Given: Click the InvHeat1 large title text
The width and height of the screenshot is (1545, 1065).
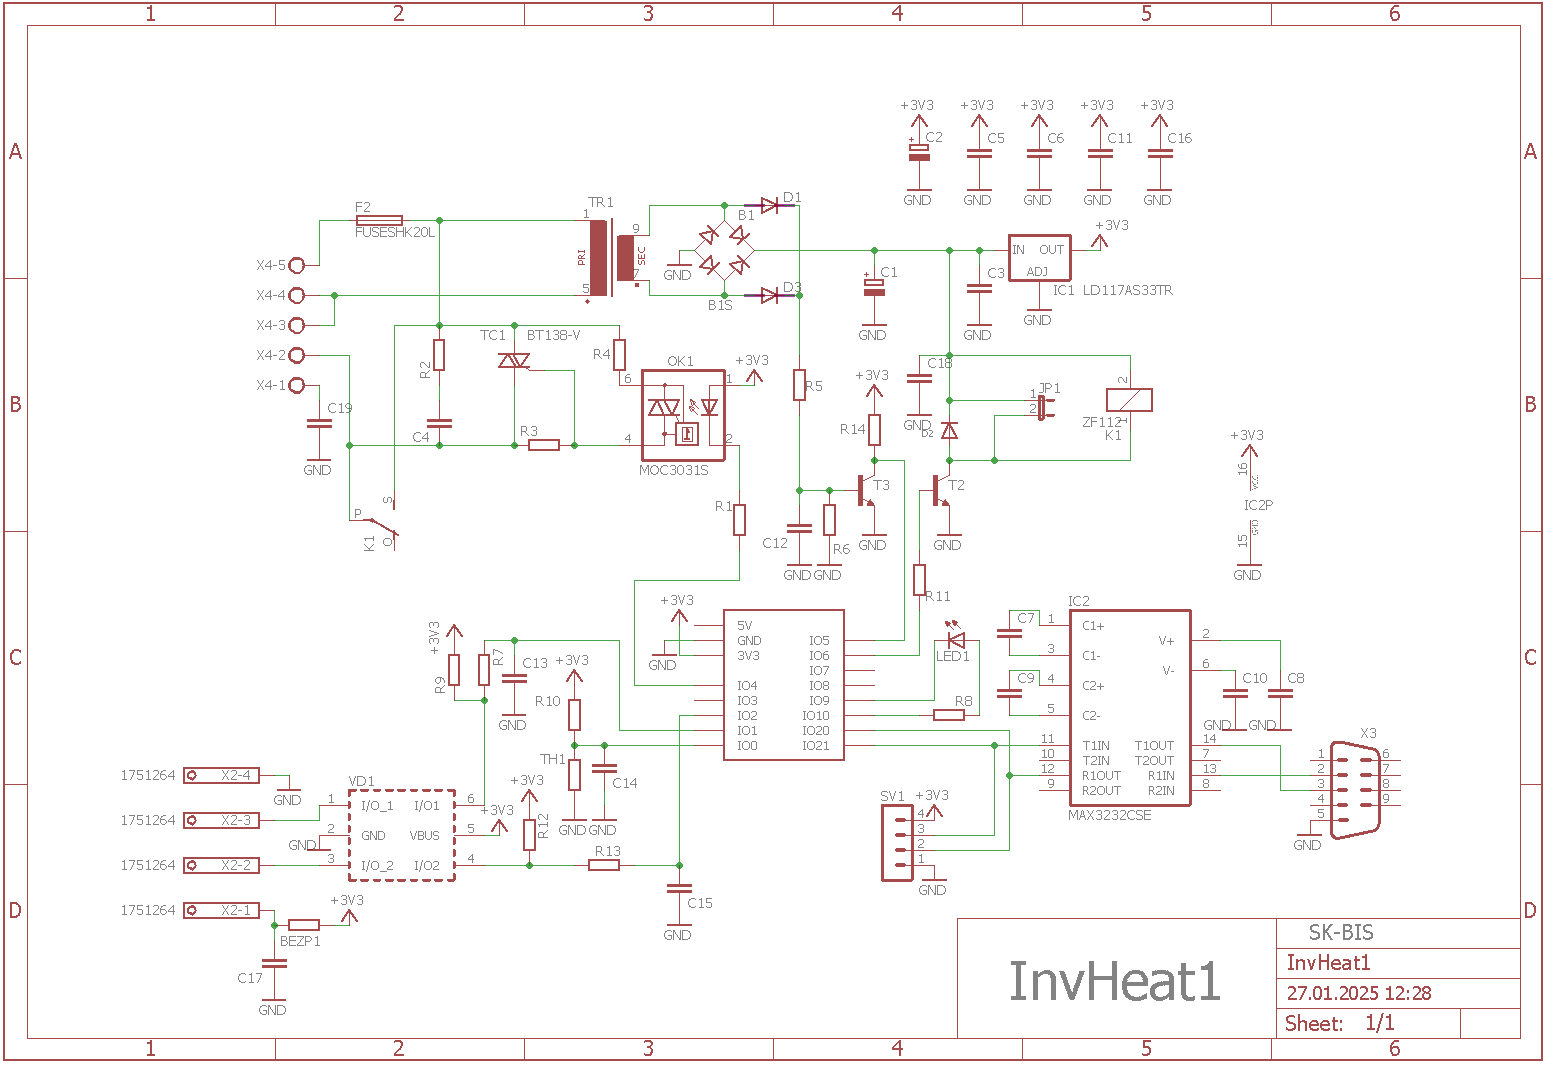Looking at the screenshot, I should click(x=1114, y=981).
